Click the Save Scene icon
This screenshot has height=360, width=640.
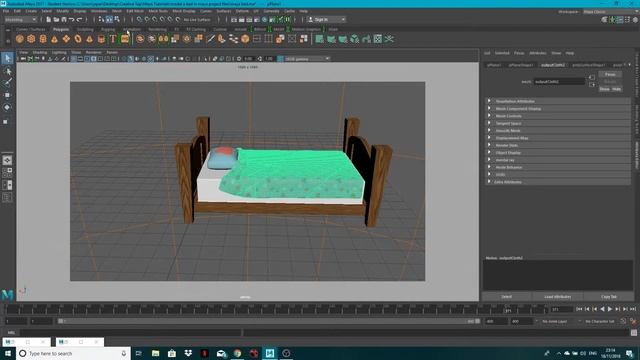pos(64,19)
